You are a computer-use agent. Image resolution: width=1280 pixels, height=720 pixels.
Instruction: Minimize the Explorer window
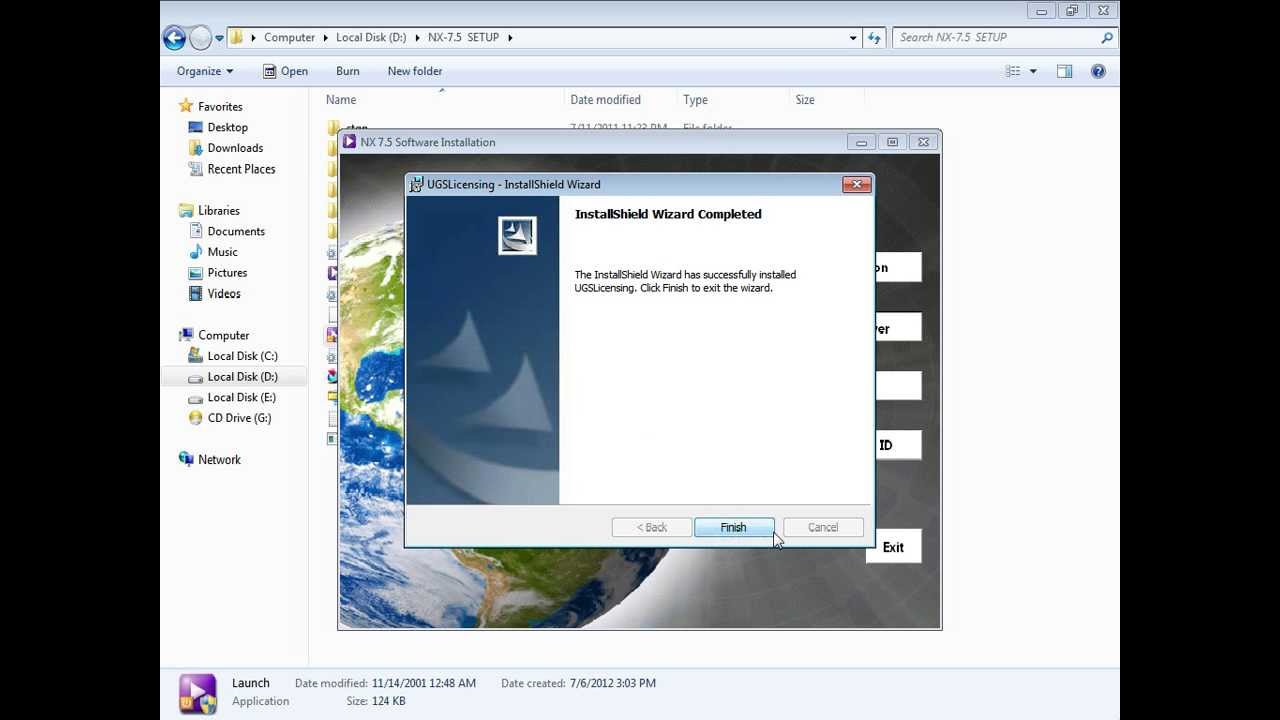tap(1041, 11)
